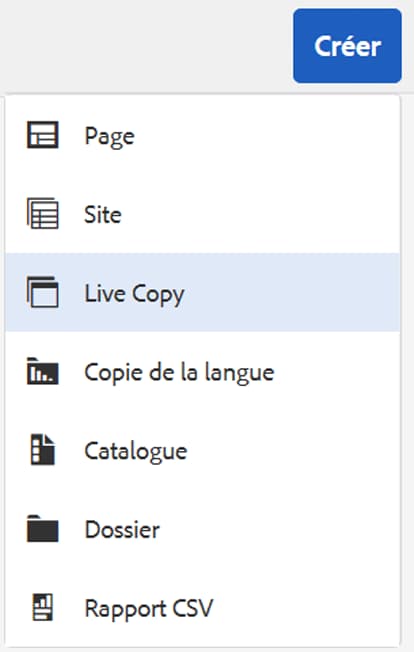Click the Rapport CSV report icon
414x652 pixels.
[x=43, y=607]
